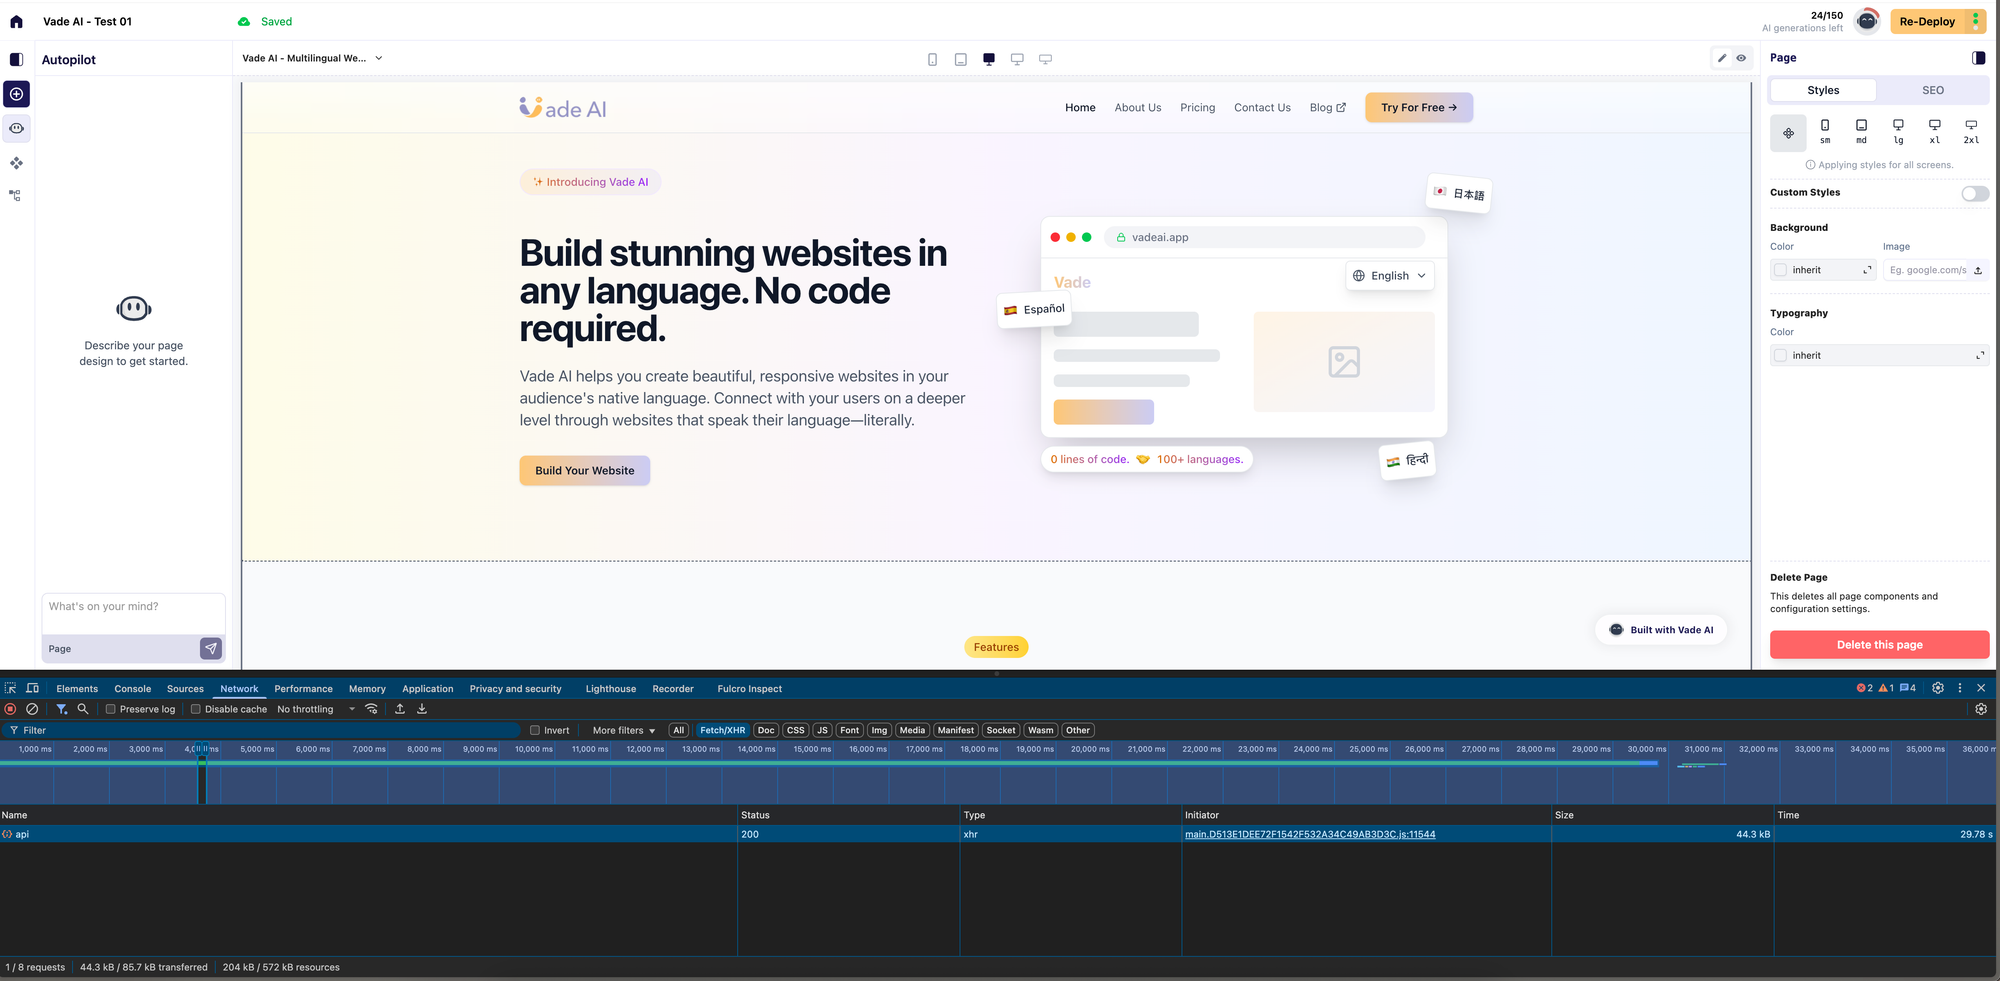Open the add component plus icon

(x=17, y=94)
